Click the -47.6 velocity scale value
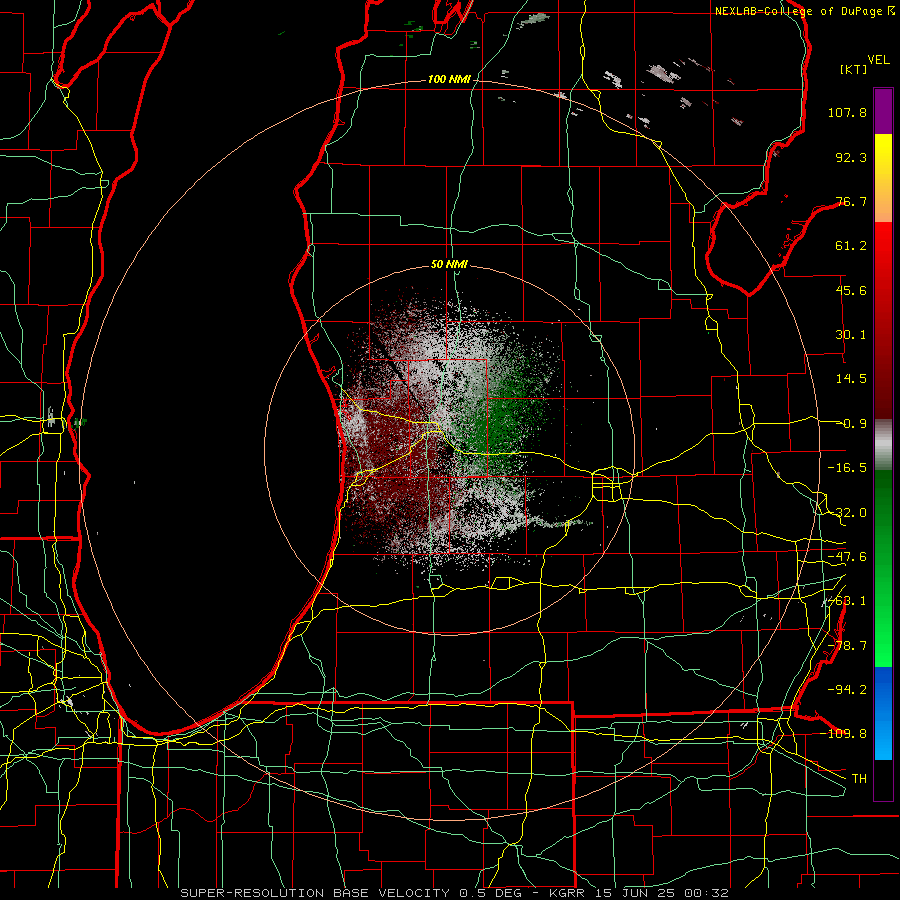This screenshot has height=900, width=900. pos(847,557)
